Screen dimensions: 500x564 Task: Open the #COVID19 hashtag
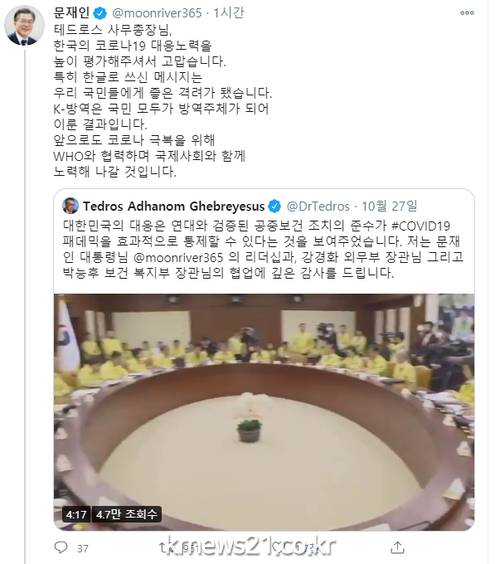[x=421, y=226]
